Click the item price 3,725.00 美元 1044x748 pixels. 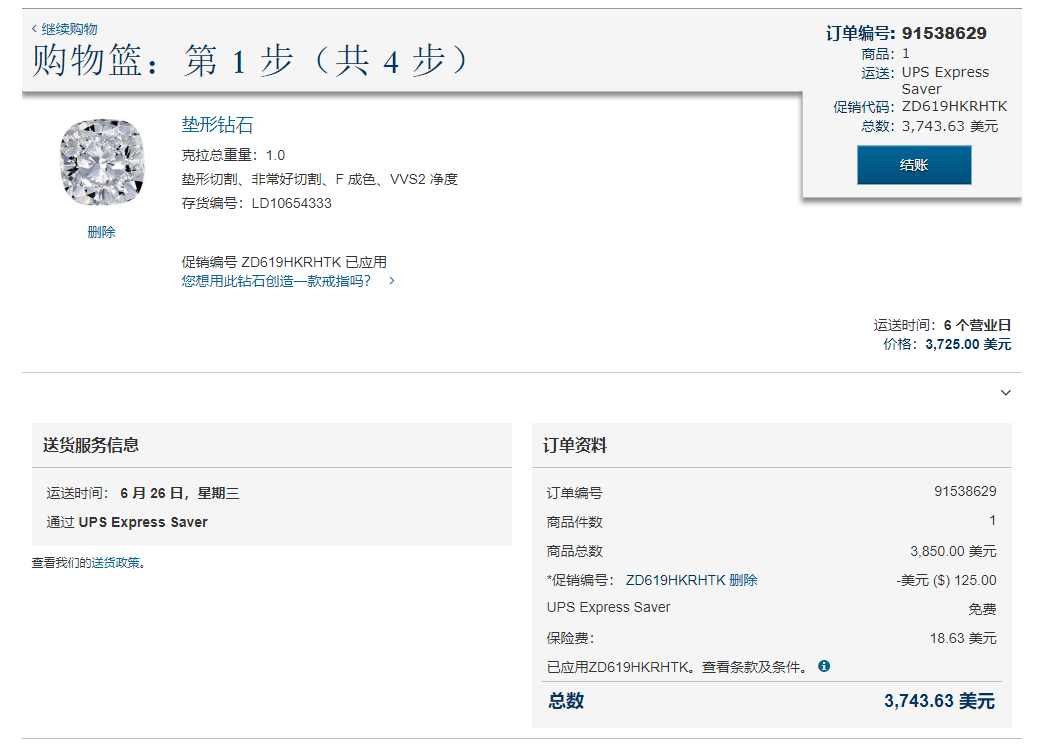(968, 344)
